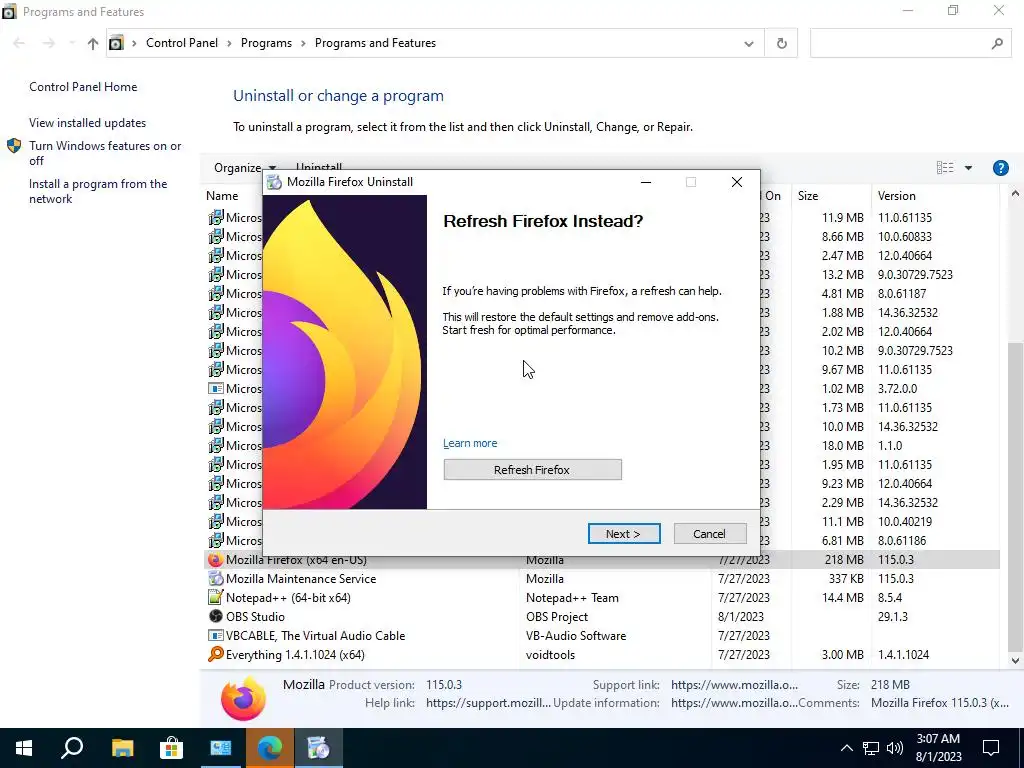Select the Mozilla Maintenance Service entry

pos(300,579)
